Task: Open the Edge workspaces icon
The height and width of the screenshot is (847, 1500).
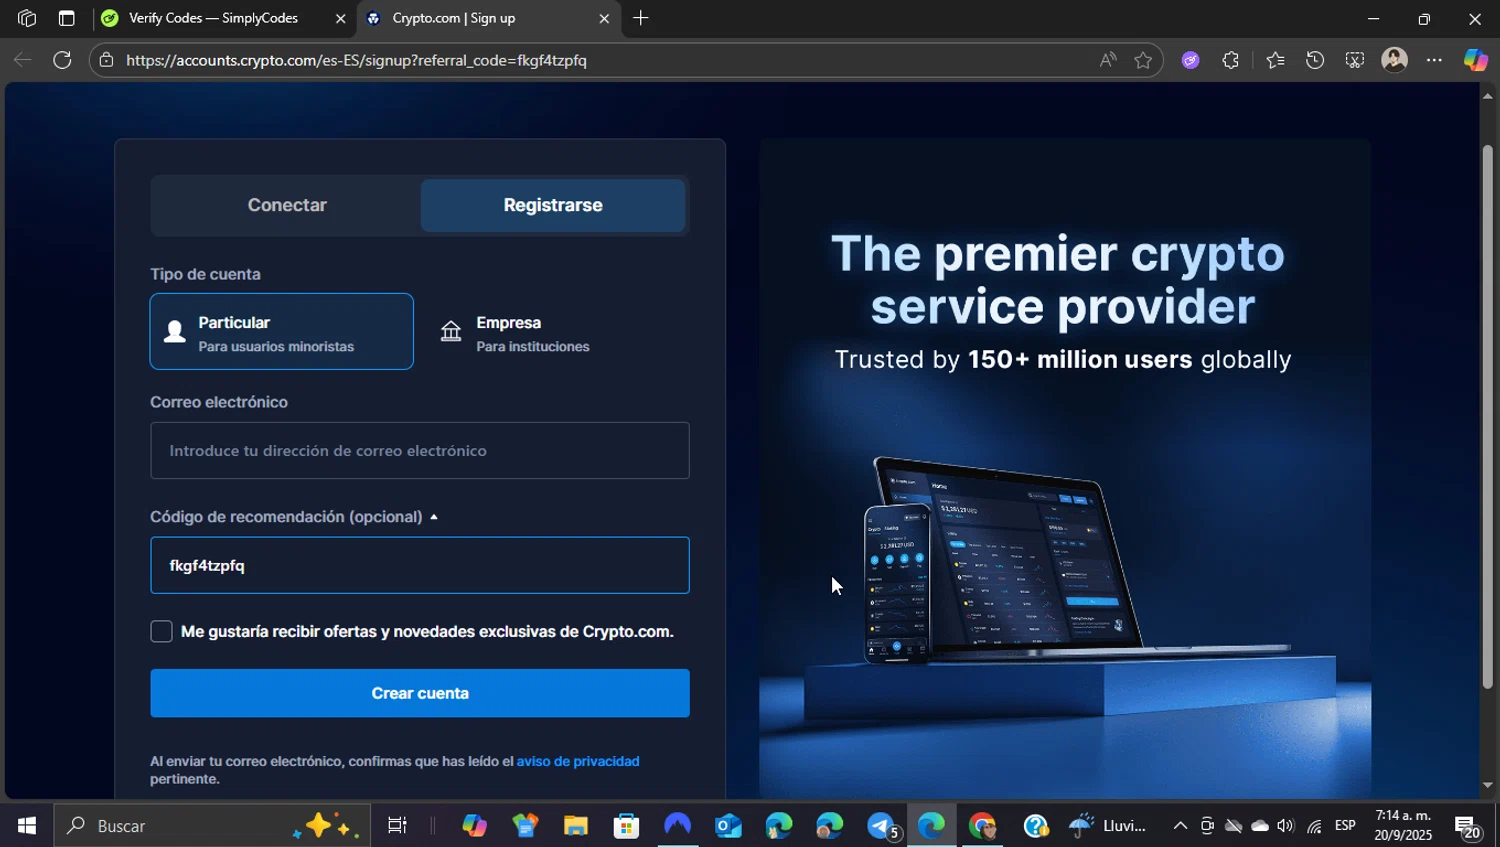Action: (x=27, y=18)
